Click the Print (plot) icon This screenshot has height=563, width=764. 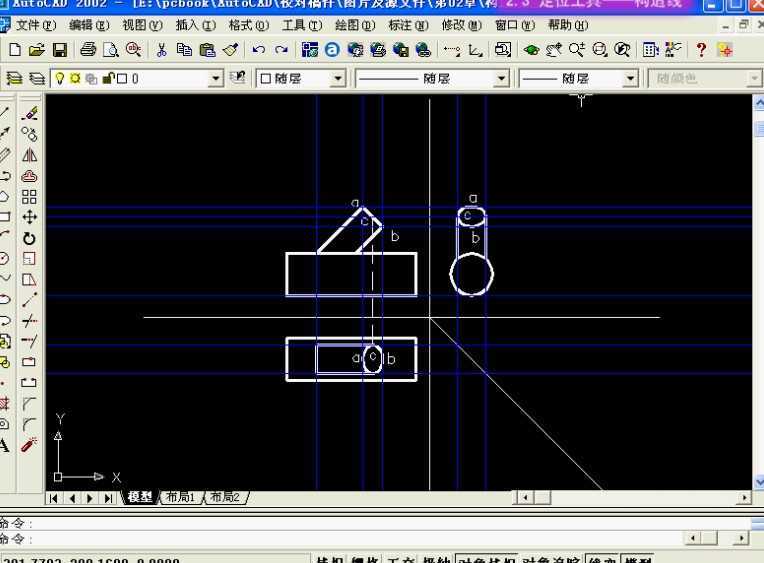(88, 50)
